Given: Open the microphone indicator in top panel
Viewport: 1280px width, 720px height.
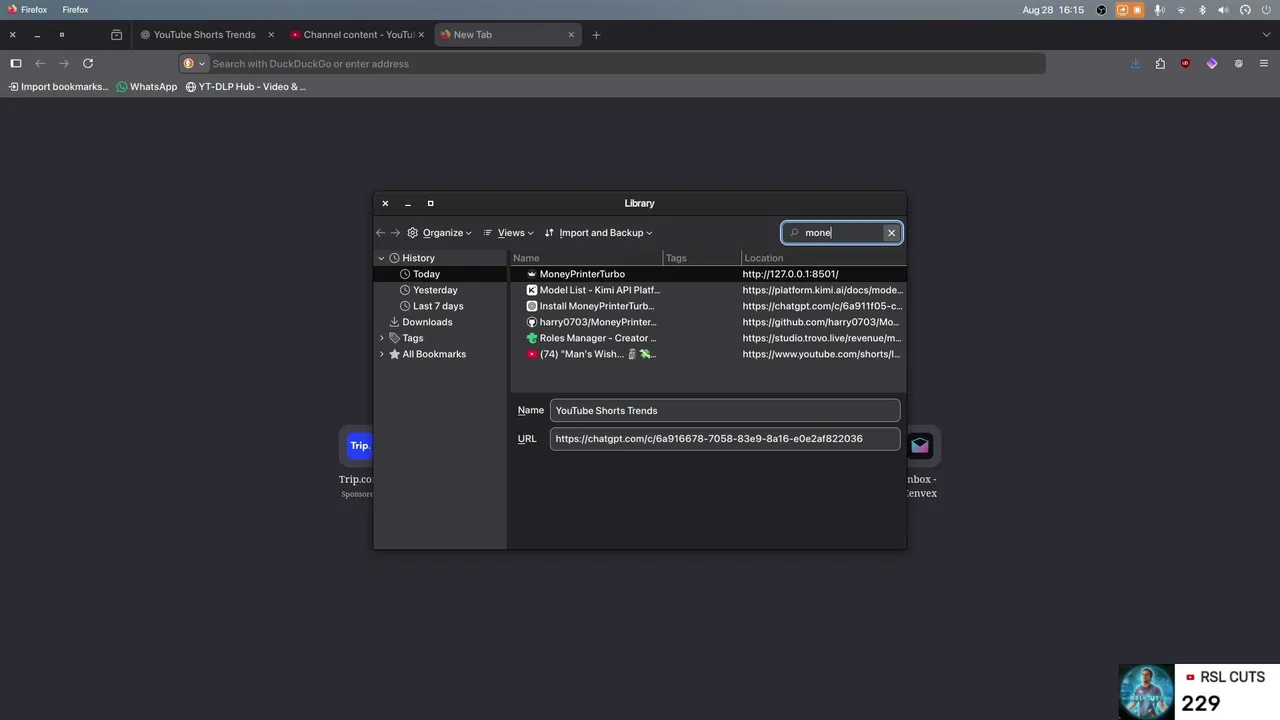Looking at the screenshot, I should pyautogui.click(x=1159, y=10).
